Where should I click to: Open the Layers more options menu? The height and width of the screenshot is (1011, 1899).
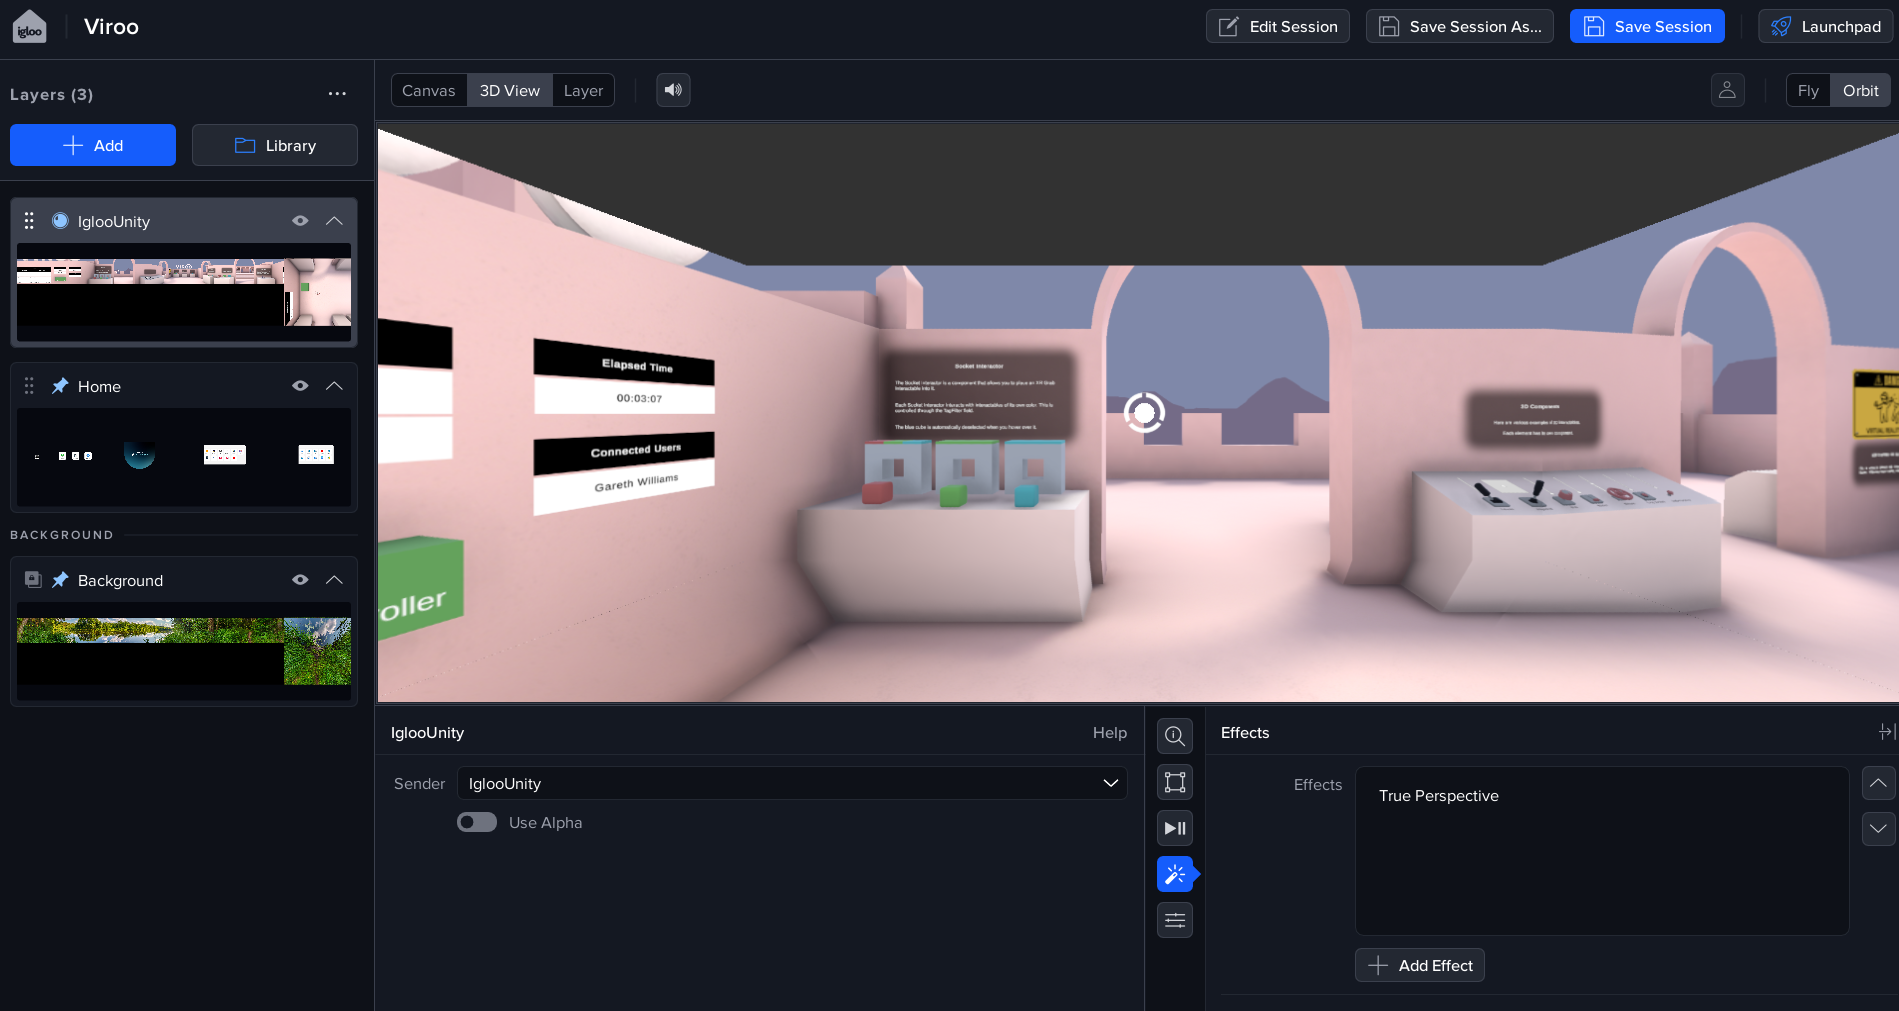click(337, 94)
